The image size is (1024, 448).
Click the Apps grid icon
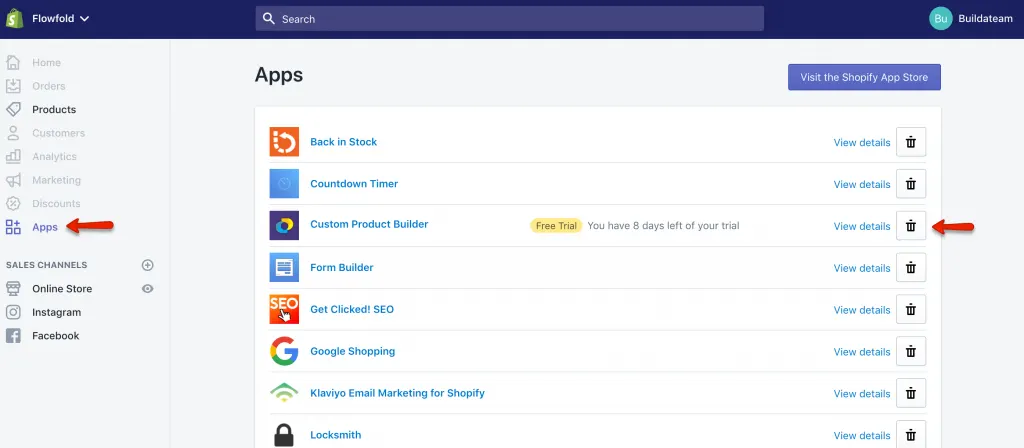[13, 227]
